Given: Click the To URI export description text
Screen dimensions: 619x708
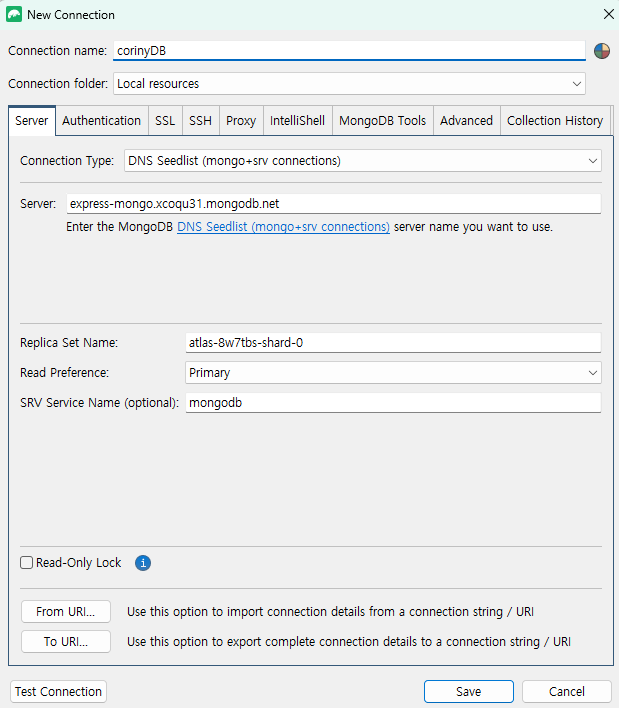Looking at the screenshot, I should 349,642.
